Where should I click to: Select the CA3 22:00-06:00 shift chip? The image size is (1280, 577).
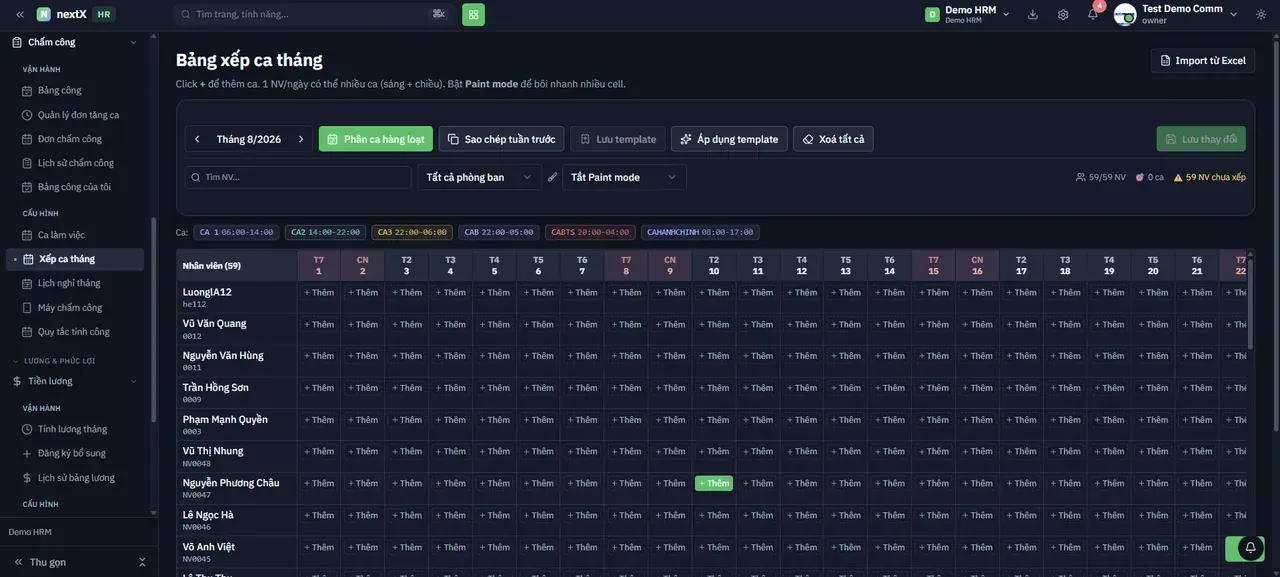tap(412, 232)
